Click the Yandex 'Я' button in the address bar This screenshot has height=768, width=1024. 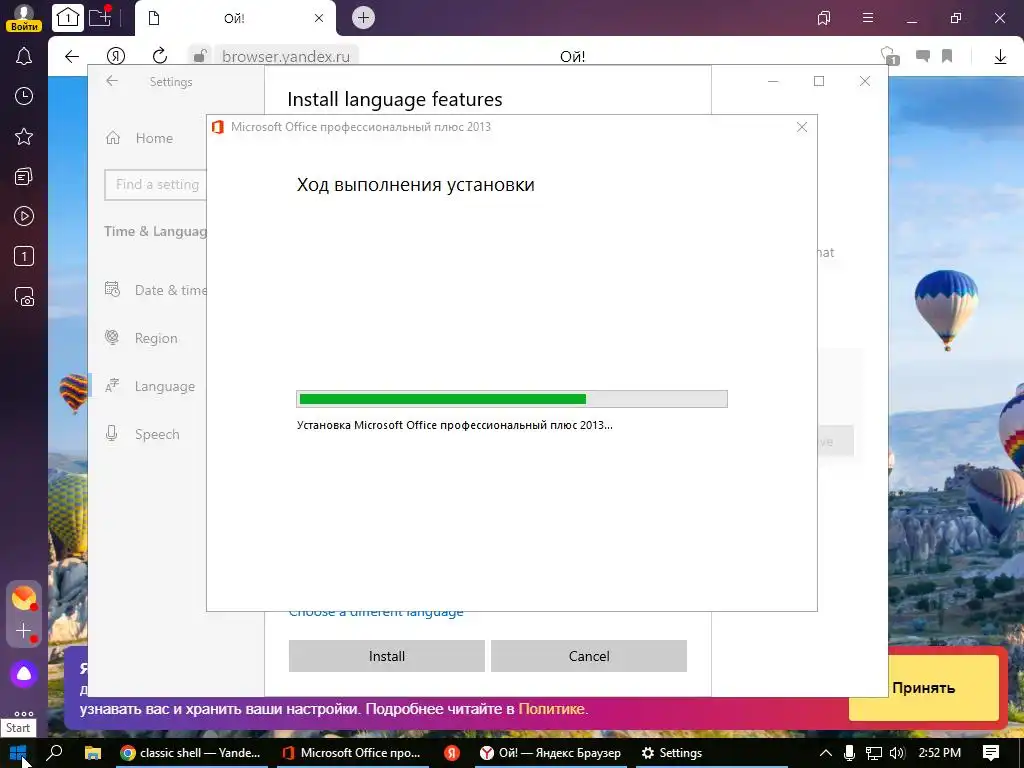point(116,56)
